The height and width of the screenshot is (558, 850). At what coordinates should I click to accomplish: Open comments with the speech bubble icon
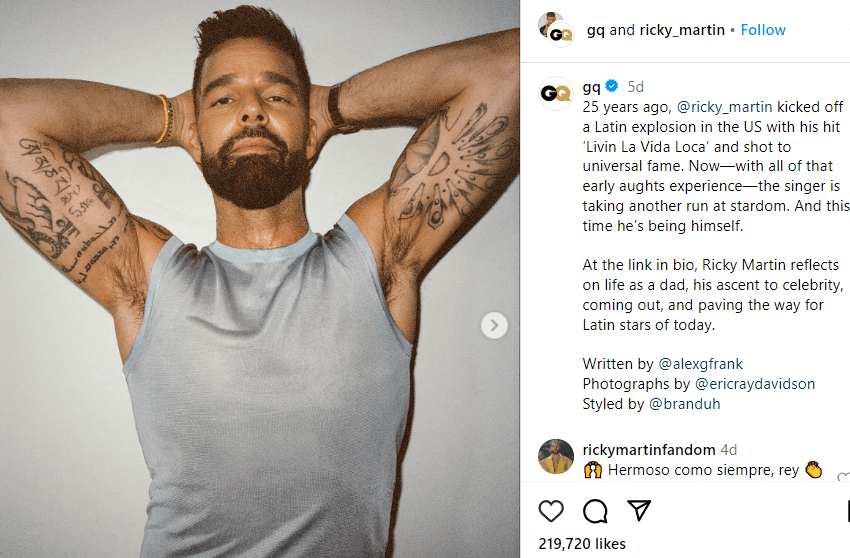coord(595,511)
